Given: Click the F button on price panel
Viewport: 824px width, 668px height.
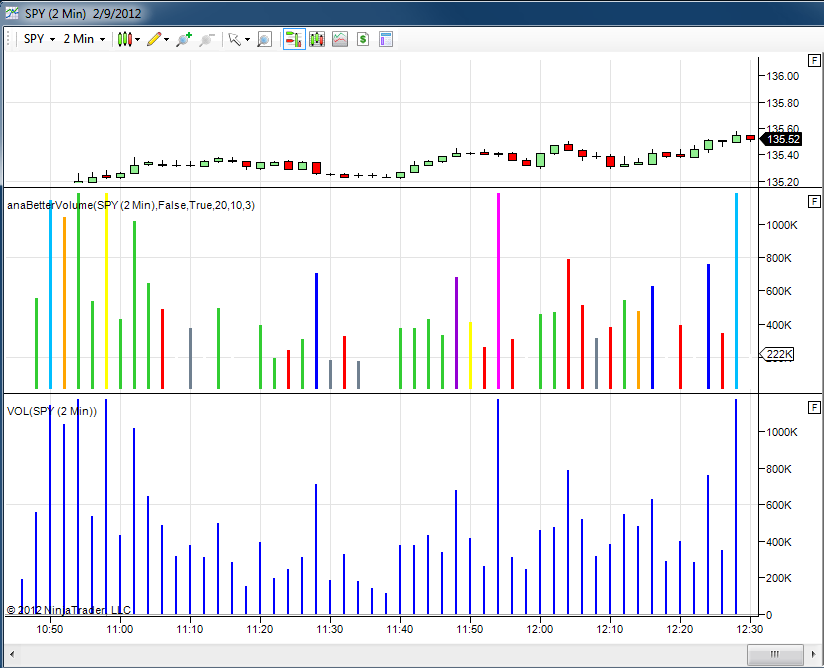Looking at the screenshot, I should (x=814, y=60).
